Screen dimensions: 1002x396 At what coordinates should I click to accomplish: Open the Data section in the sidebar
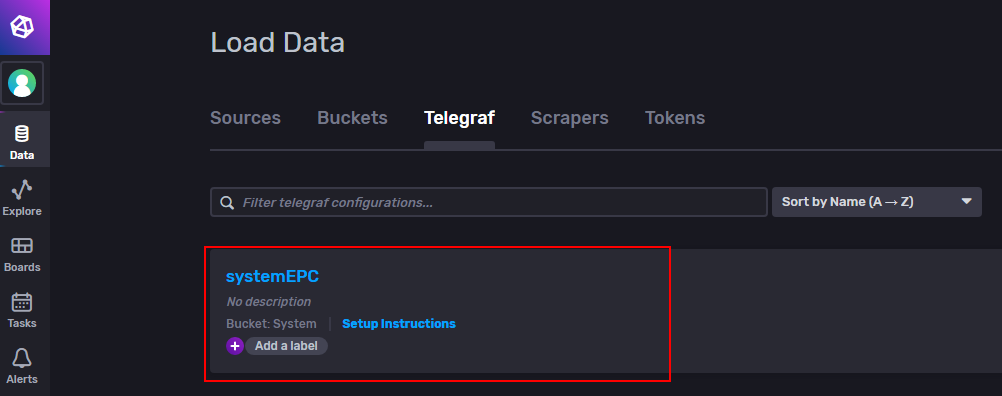point(22,142)
